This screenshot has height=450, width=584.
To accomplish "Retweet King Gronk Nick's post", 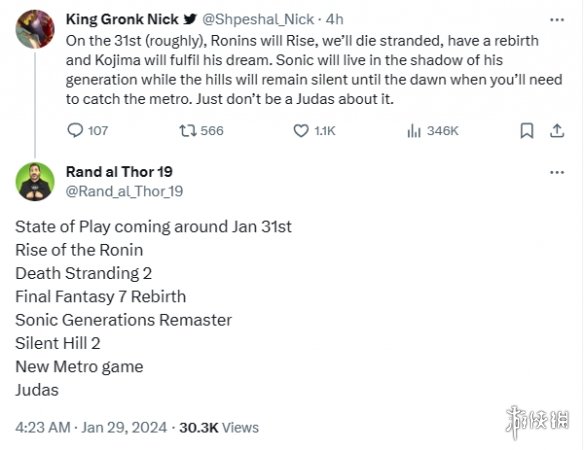I will [188, 131].
